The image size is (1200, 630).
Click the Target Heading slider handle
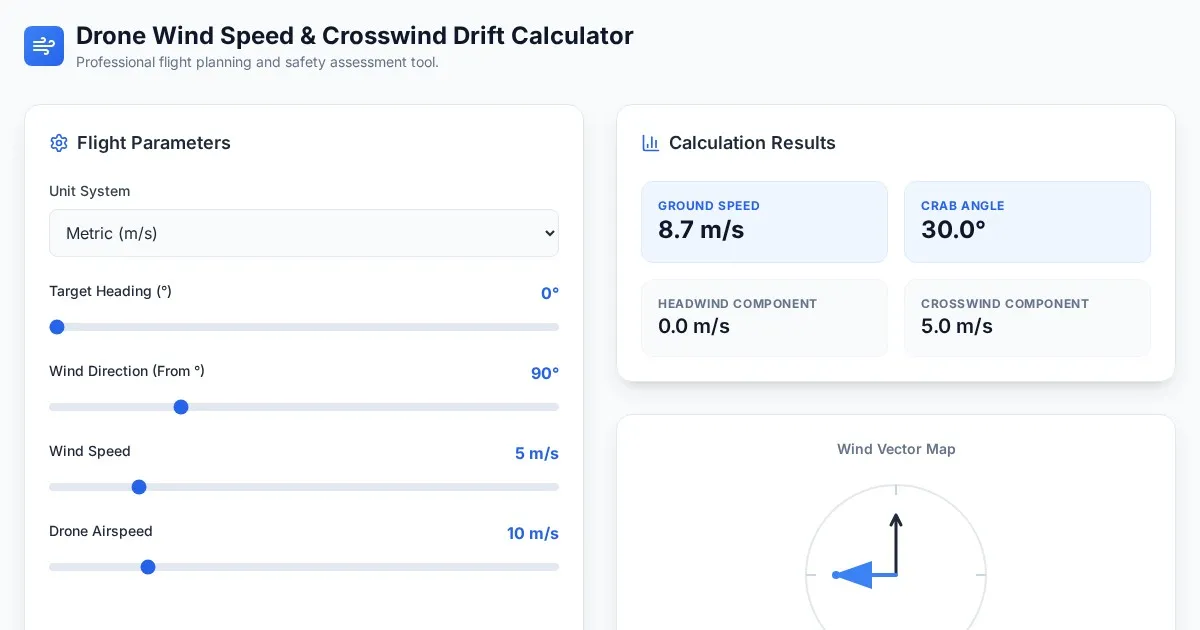coord(57,327)
